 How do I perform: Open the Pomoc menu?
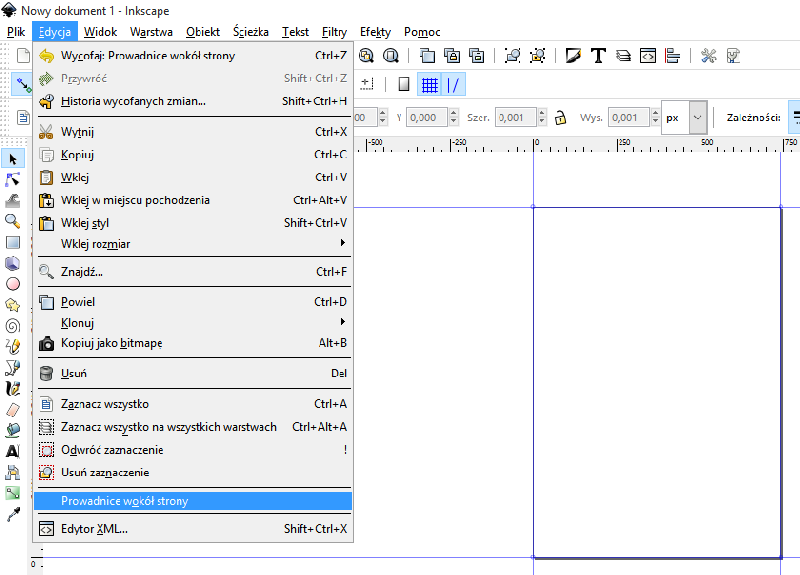tap(422, 32)
